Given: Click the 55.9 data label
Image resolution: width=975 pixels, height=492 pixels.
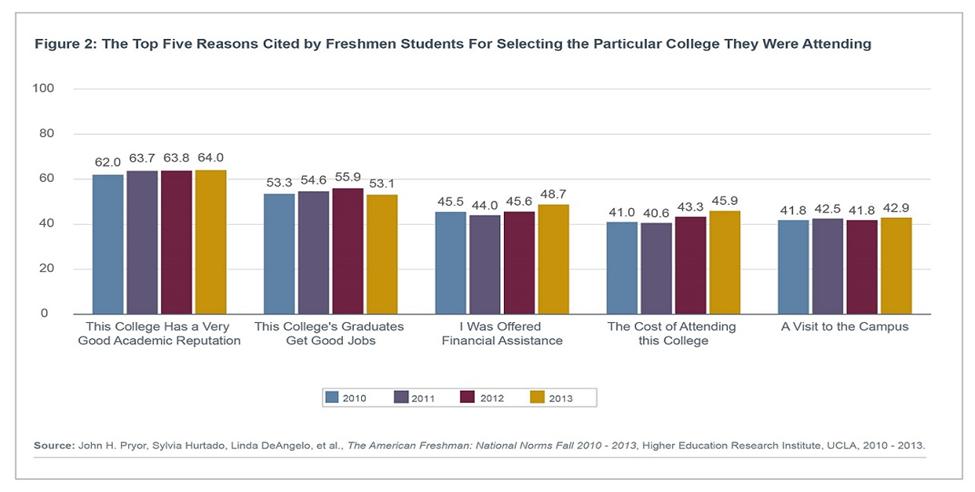Looking at the screenshot, I should pyautogui.click(x=349, y=175).
